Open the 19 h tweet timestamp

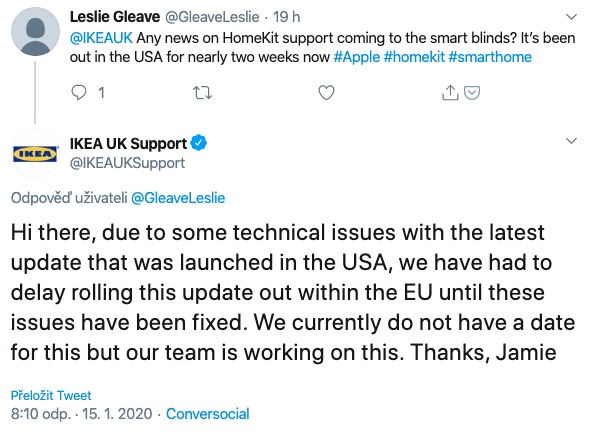point(286,17)
